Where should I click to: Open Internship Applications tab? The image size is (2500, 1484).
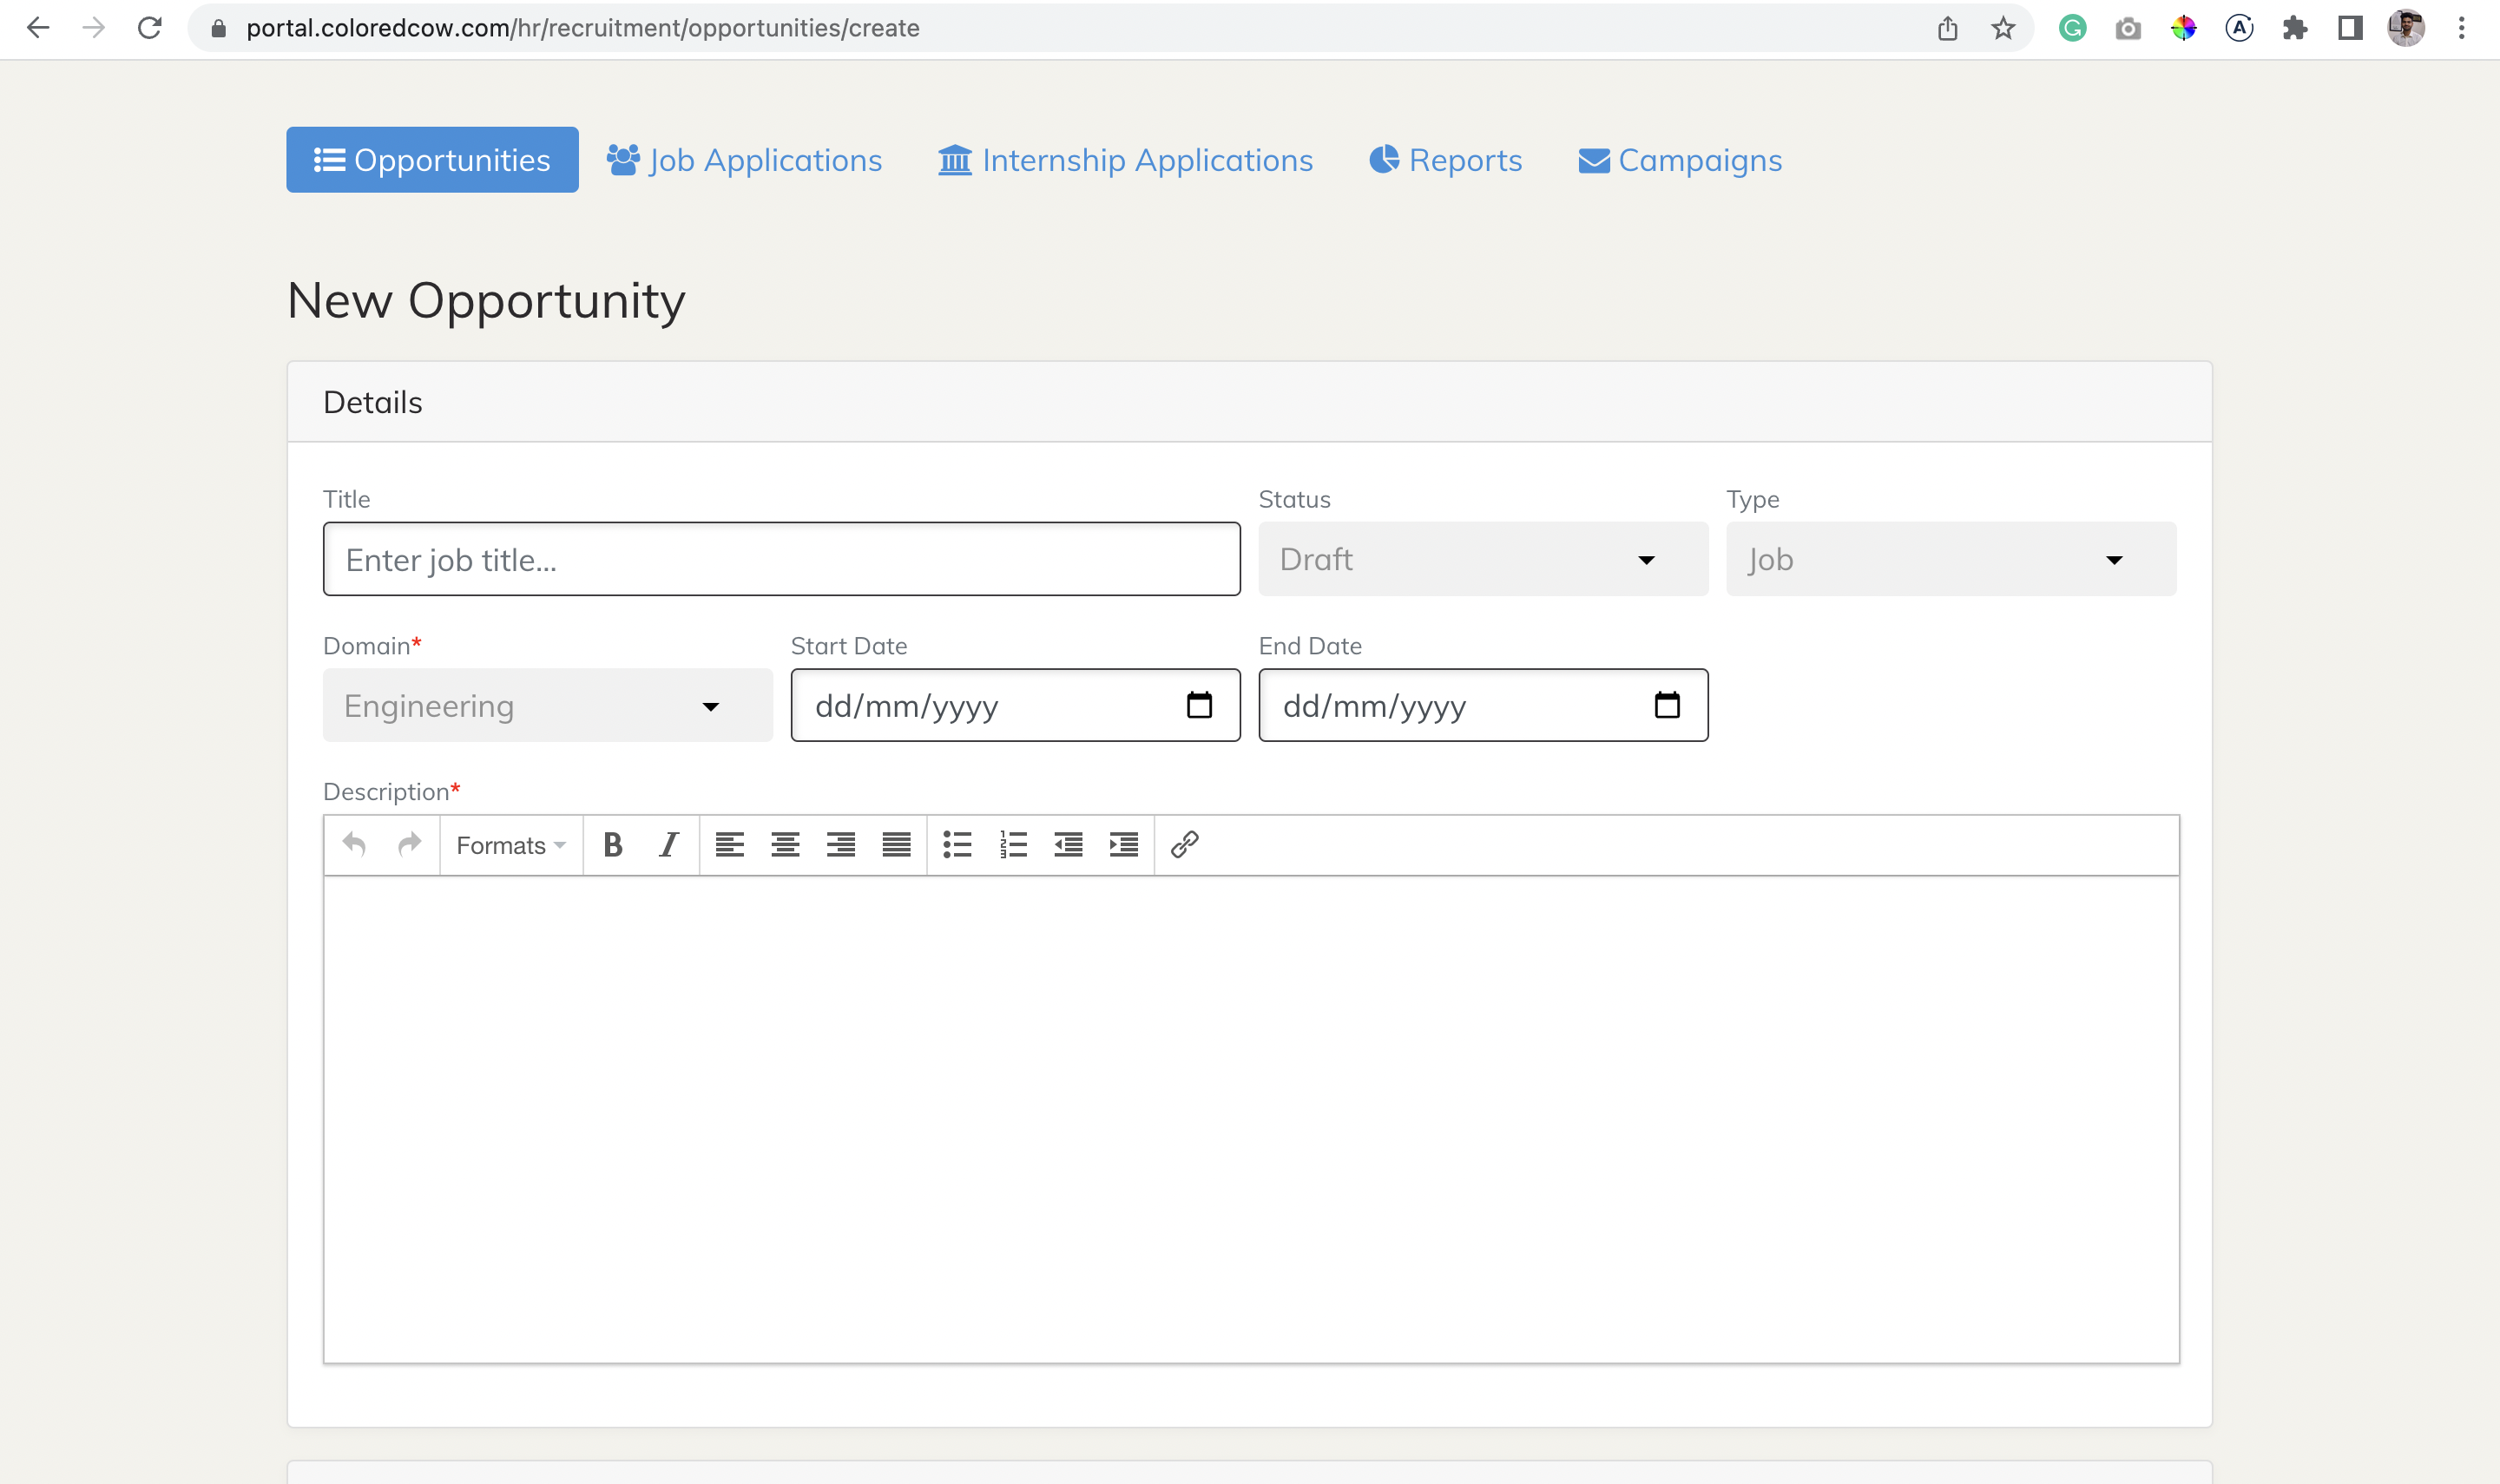coord(1125,160)
